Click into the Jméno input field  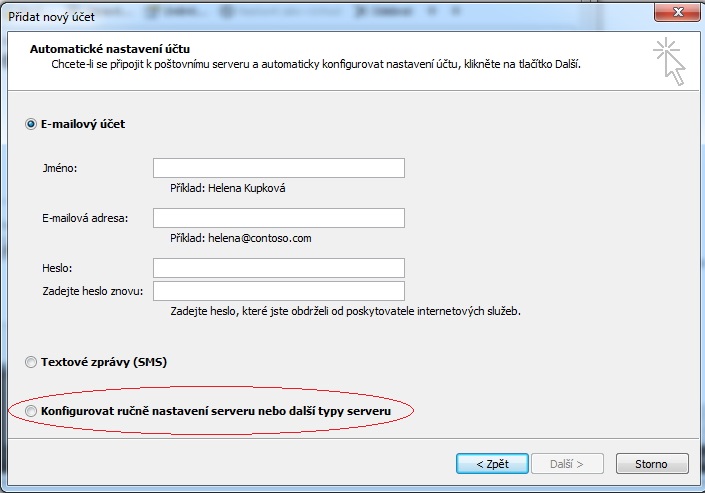tap(279, 168)
